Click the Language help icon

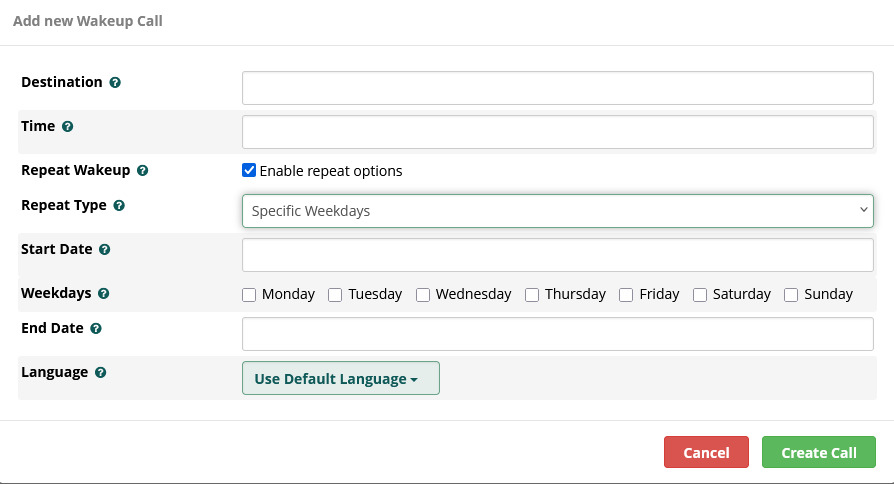[x=101, y=373]
